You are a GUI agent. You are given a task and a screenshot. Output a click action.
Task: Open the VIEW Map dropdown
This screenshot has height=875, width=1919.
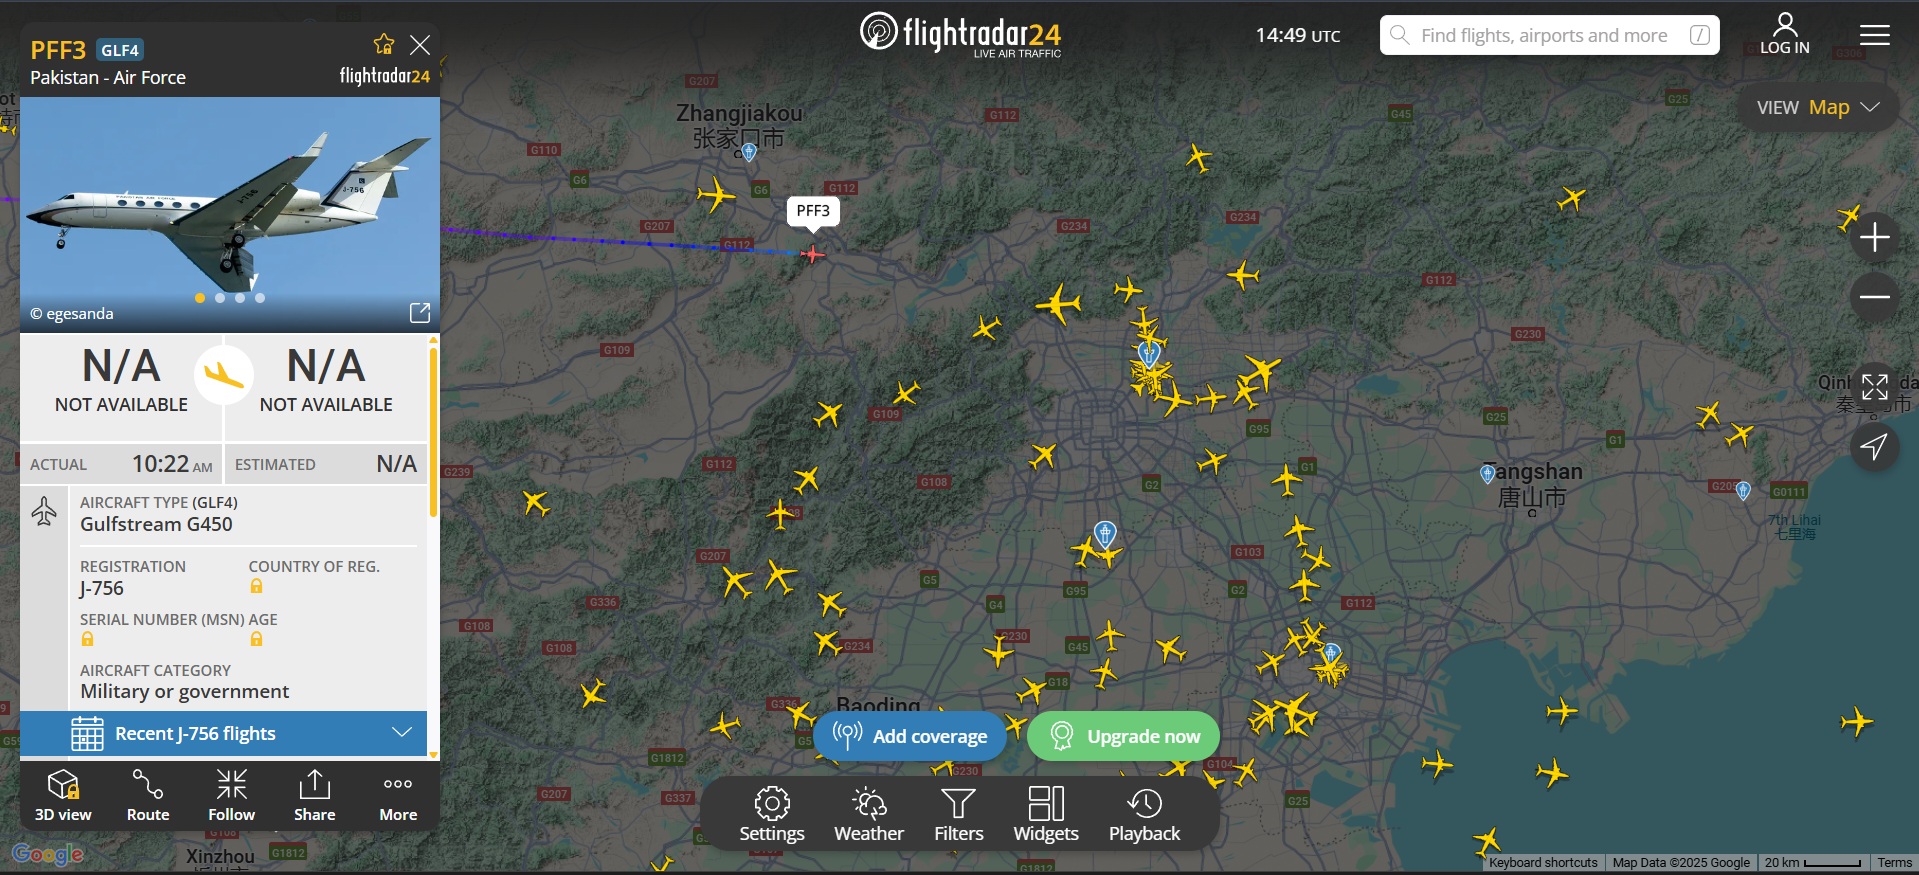[x=1818, y=107]
